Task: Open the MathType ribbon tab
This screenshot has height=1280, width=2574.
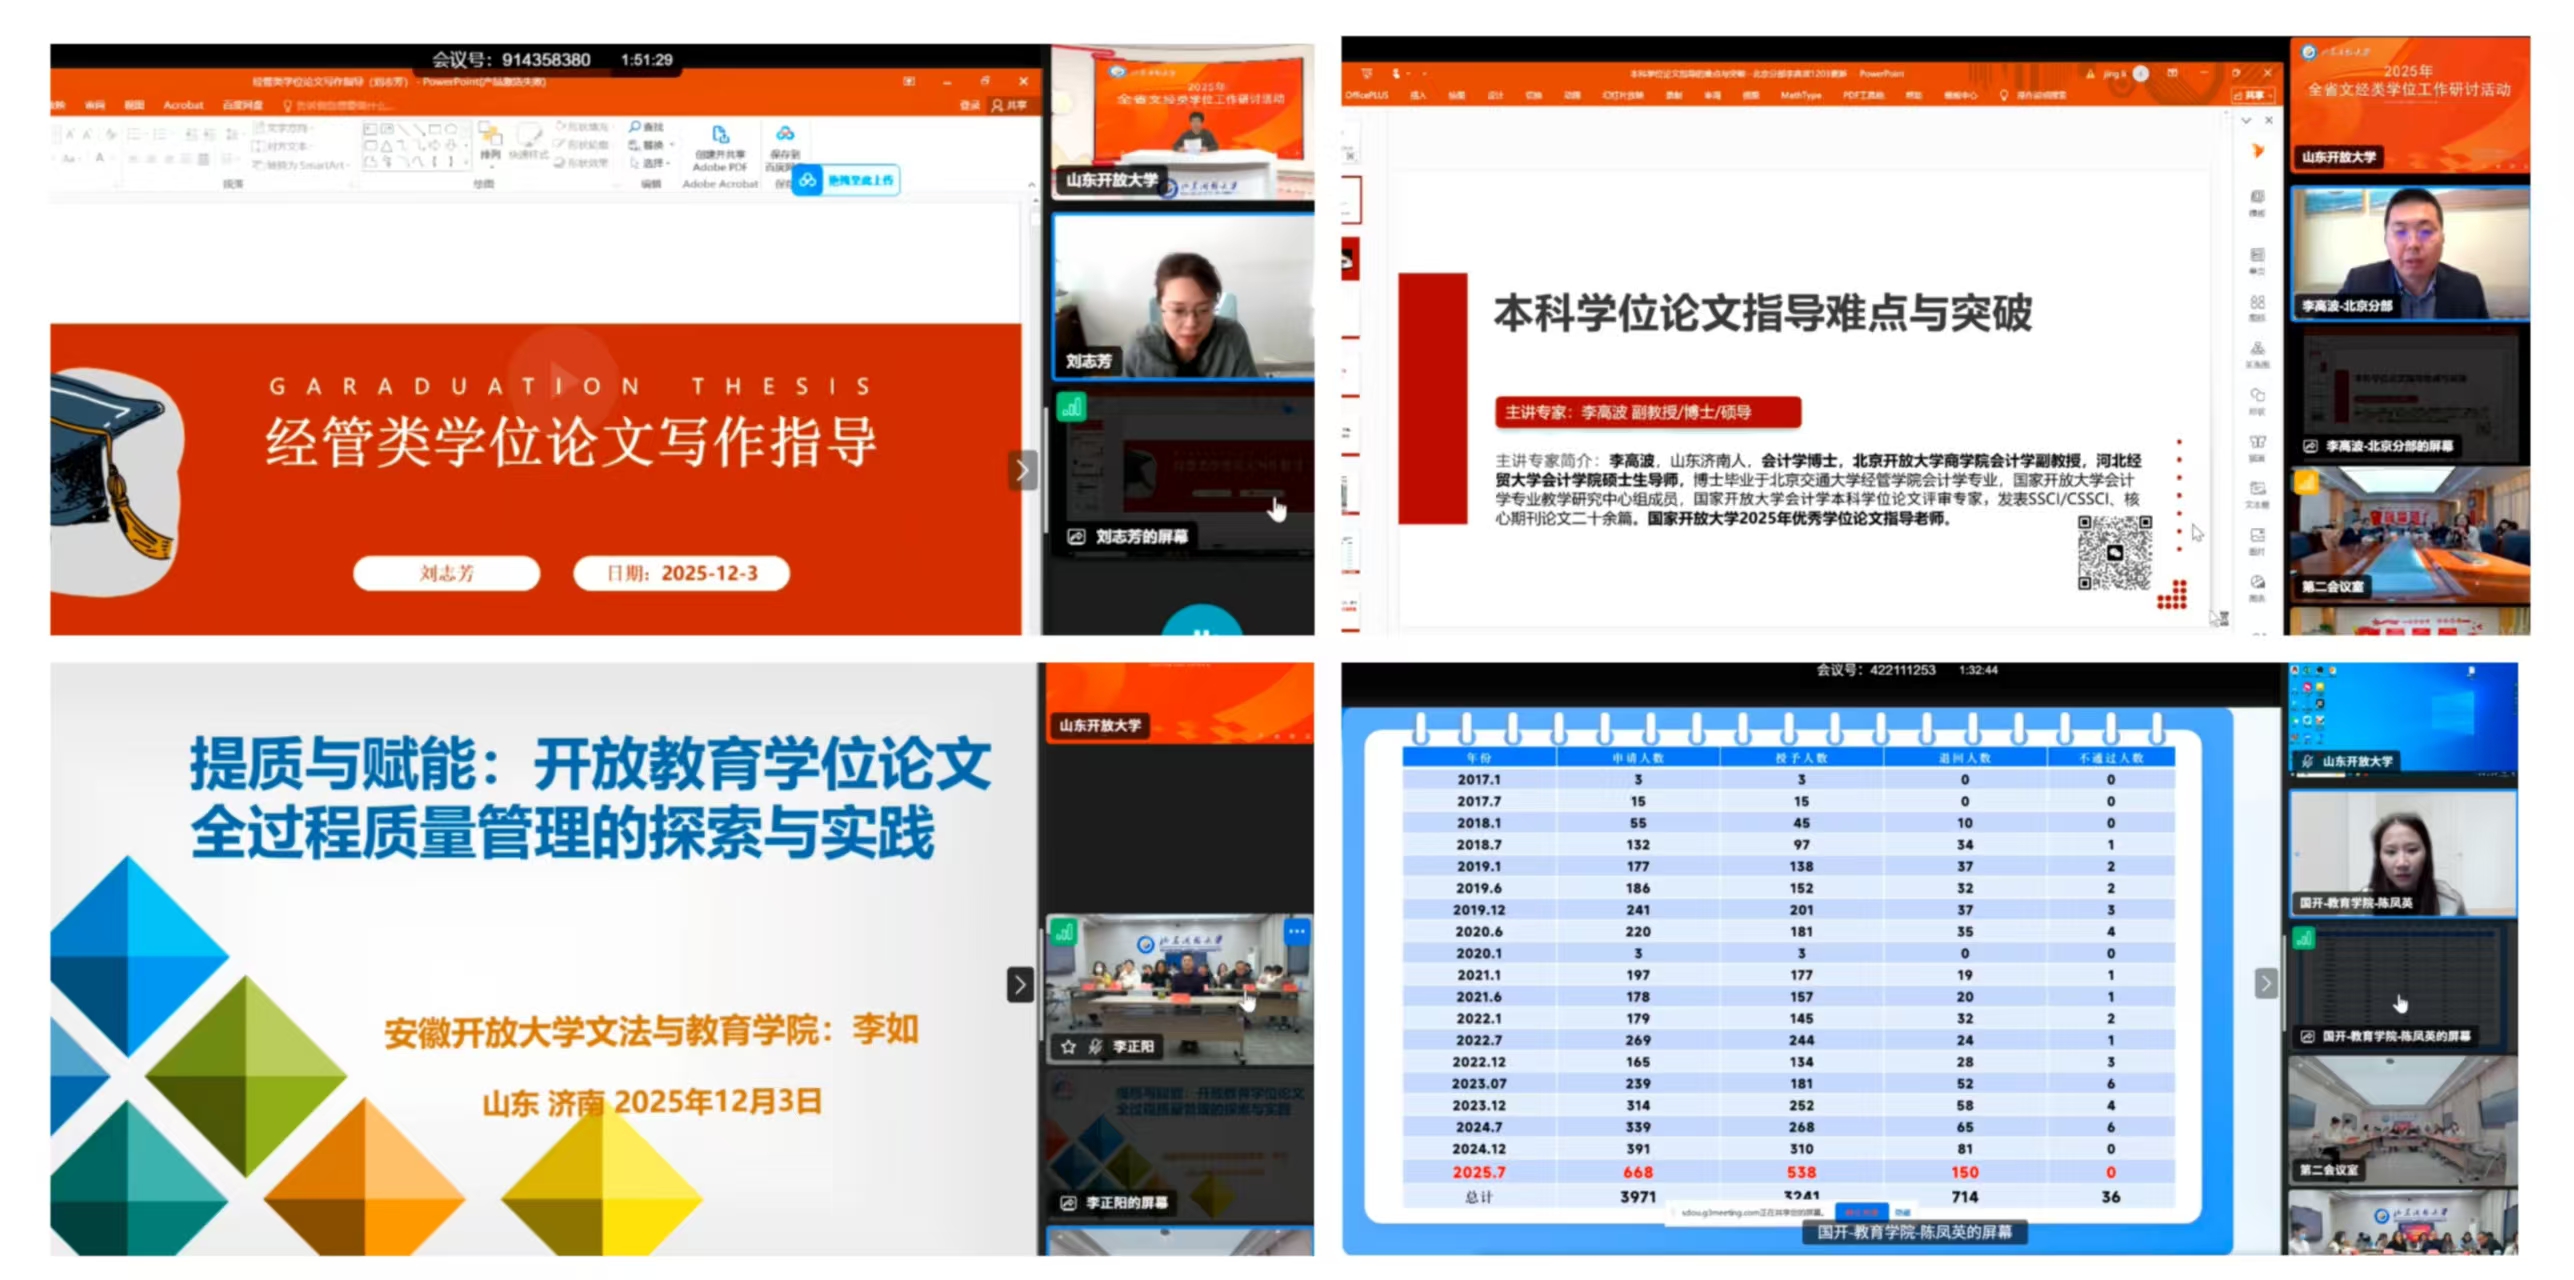Action: pos(1800,96)
